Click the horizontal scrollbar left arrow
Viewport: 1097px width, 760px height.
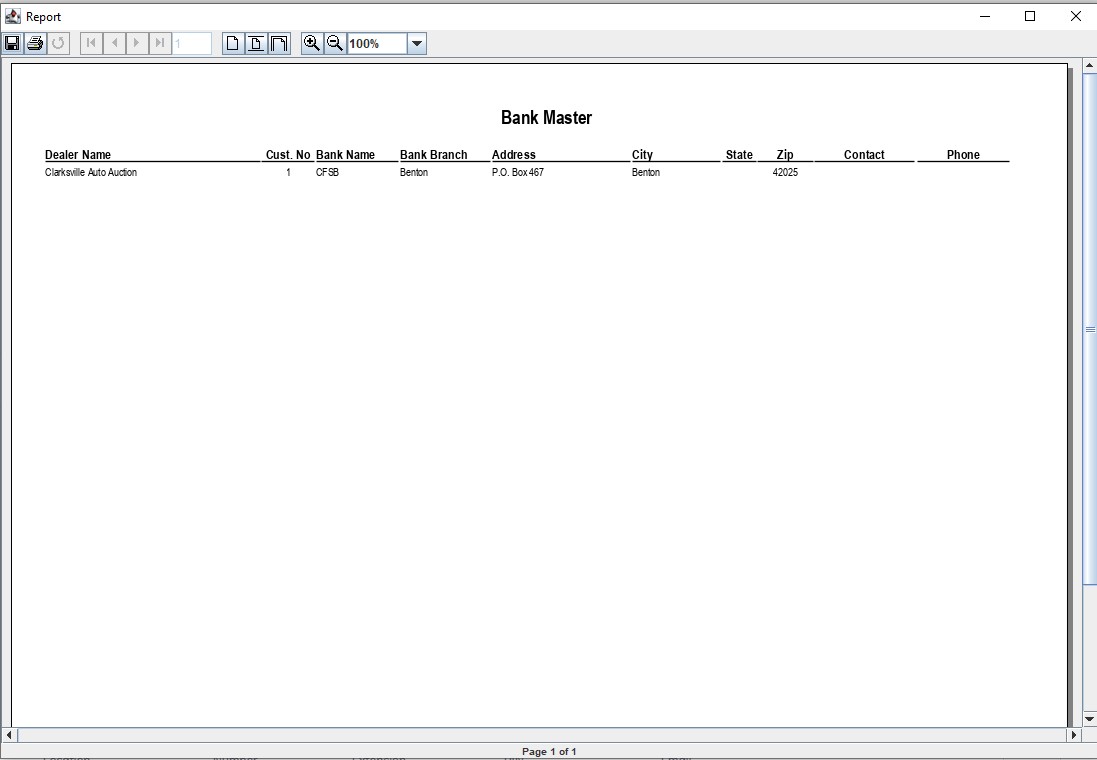[x=9, y=735]
